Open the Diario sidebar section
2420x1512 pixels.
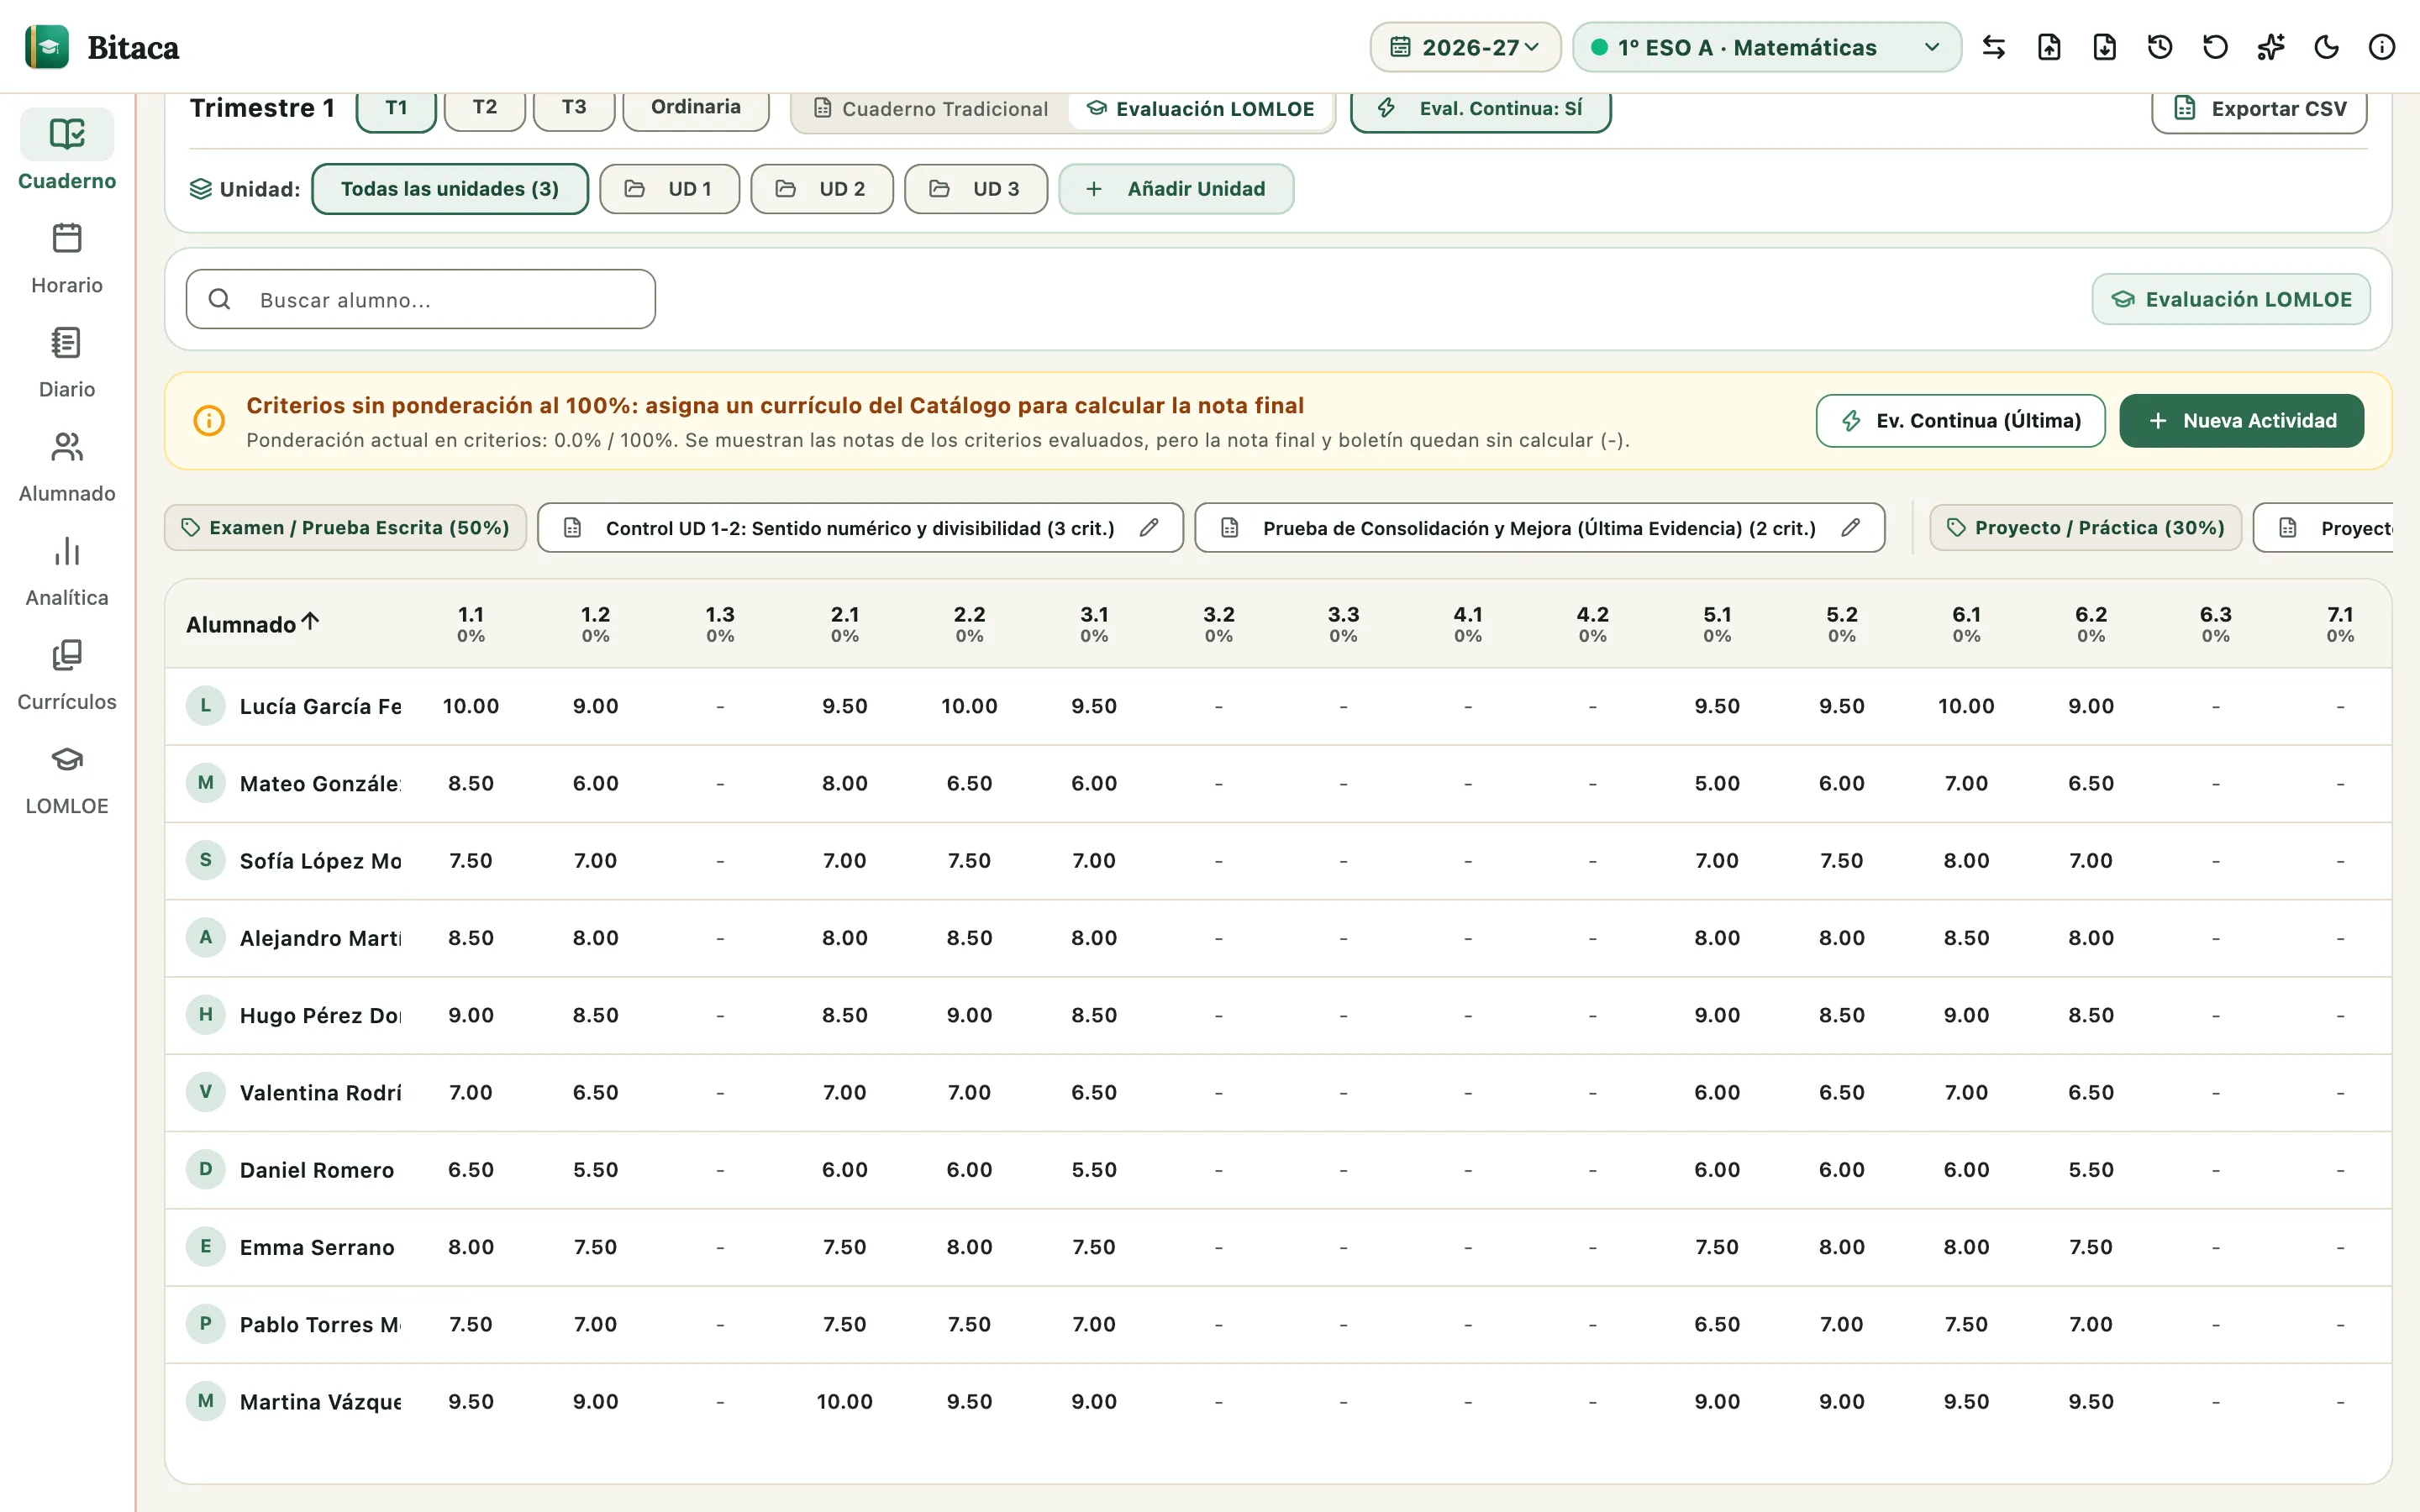tap(67, 362)
